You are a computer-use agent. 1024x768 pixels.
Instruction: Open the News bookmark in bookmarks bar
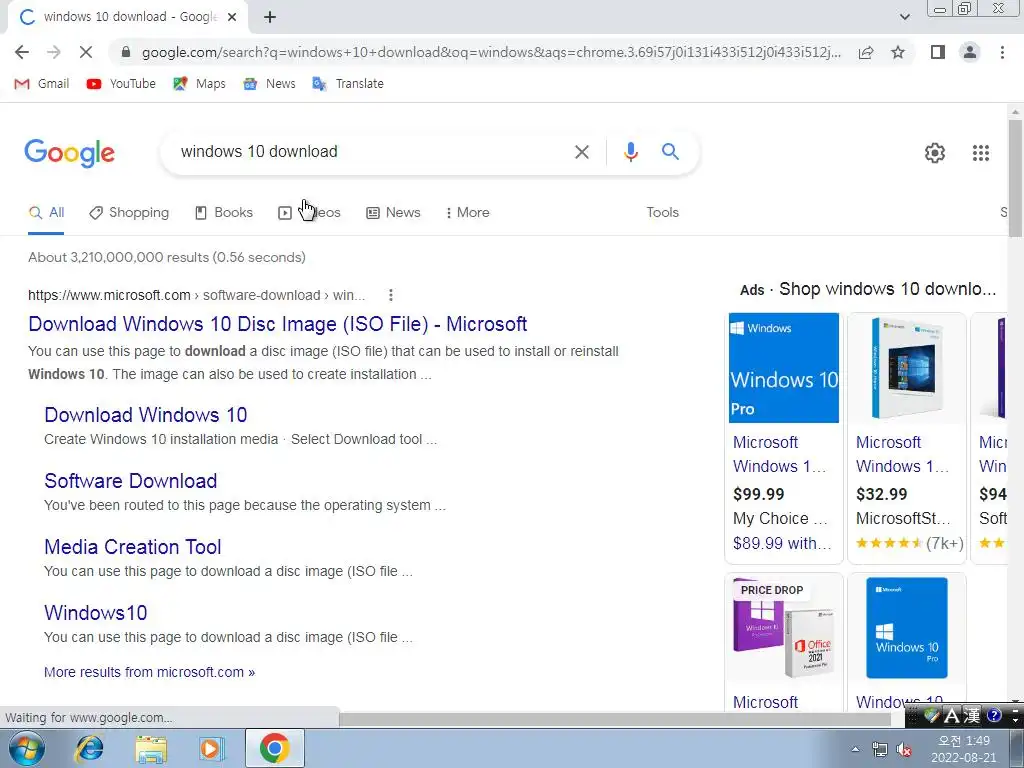coord(269,84)
